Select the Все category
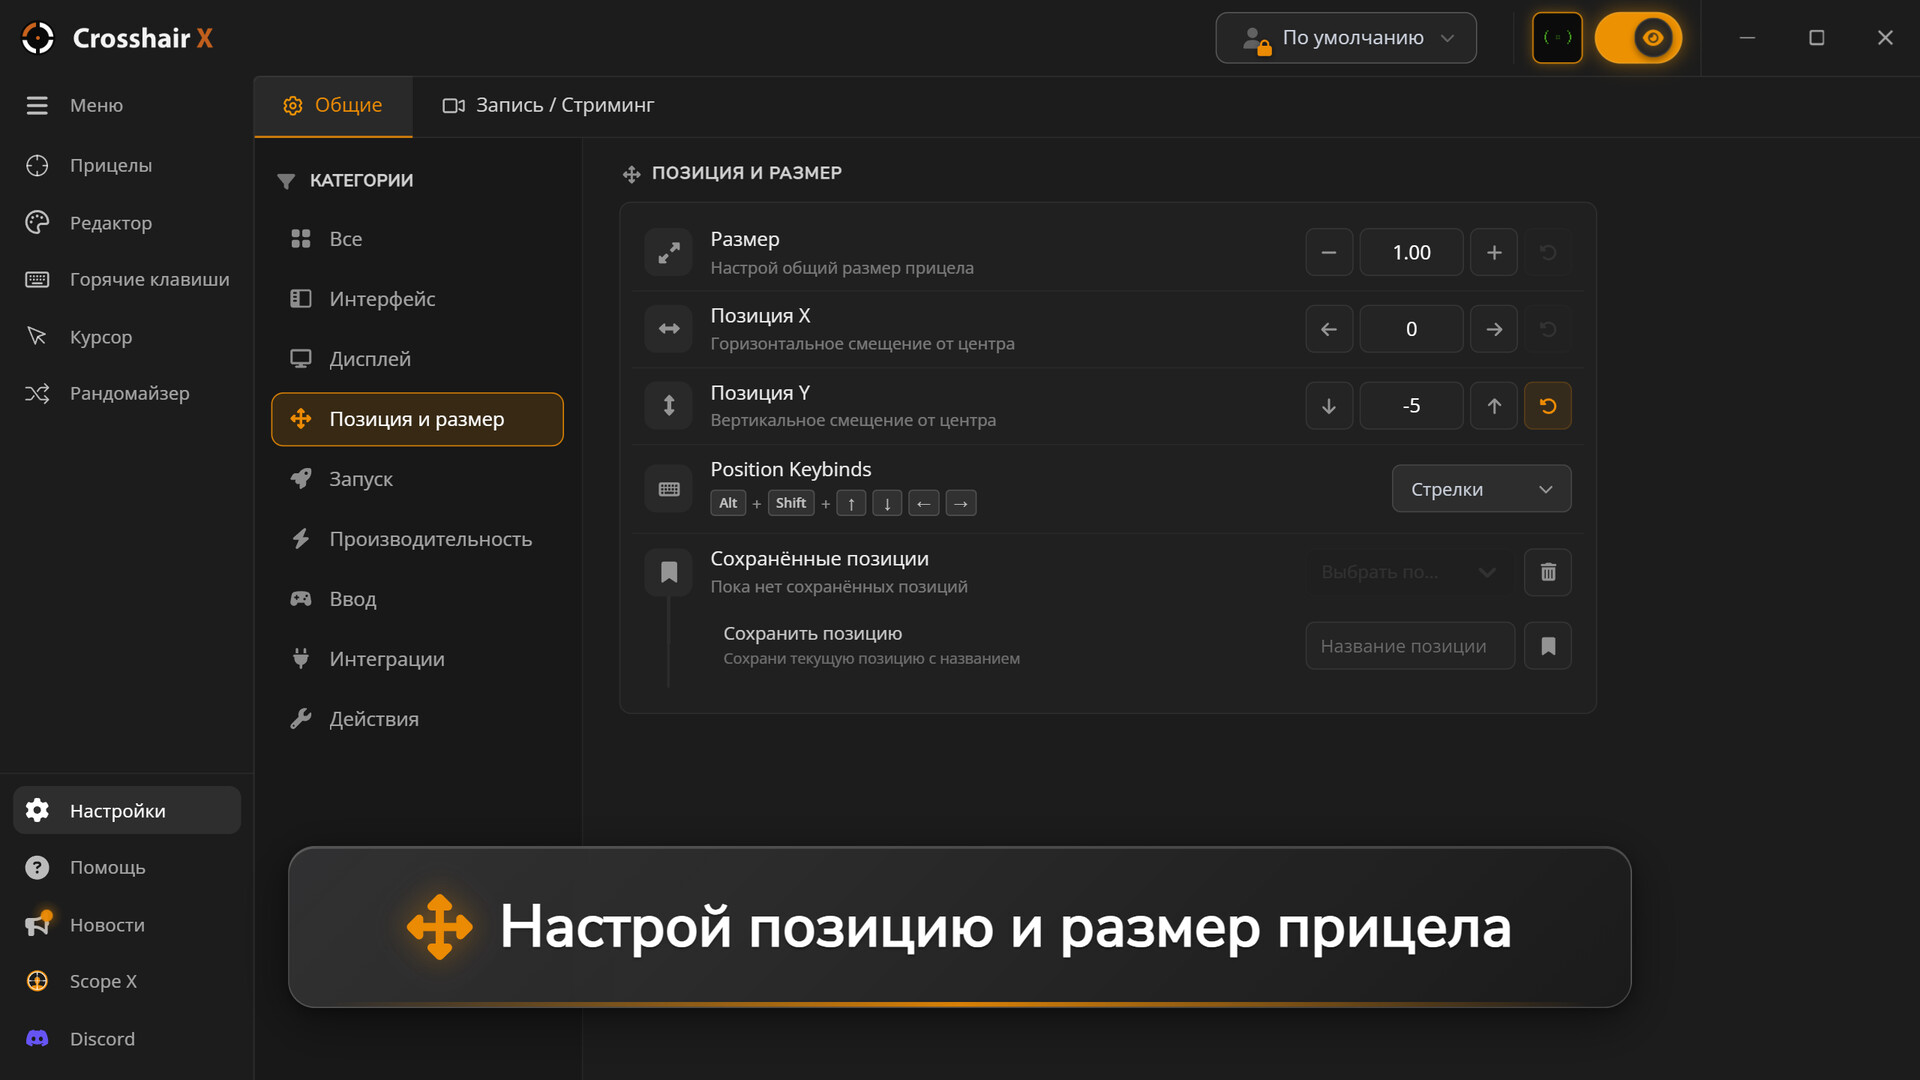The image size is (1920, 1080). click(417, 239)
